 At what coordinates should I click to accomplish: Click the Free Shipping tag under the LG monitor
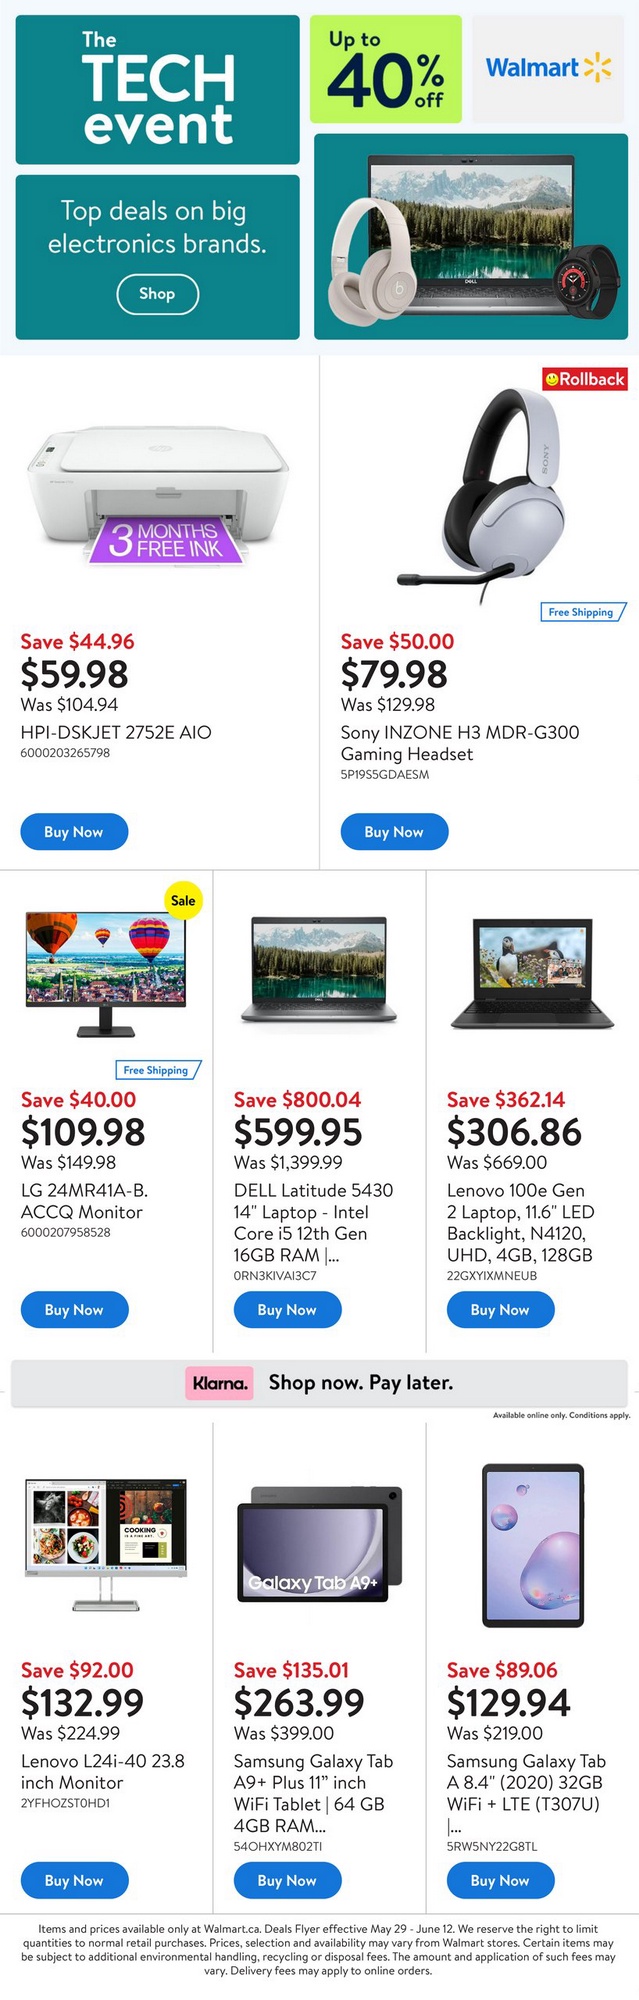click(157, 1070)
